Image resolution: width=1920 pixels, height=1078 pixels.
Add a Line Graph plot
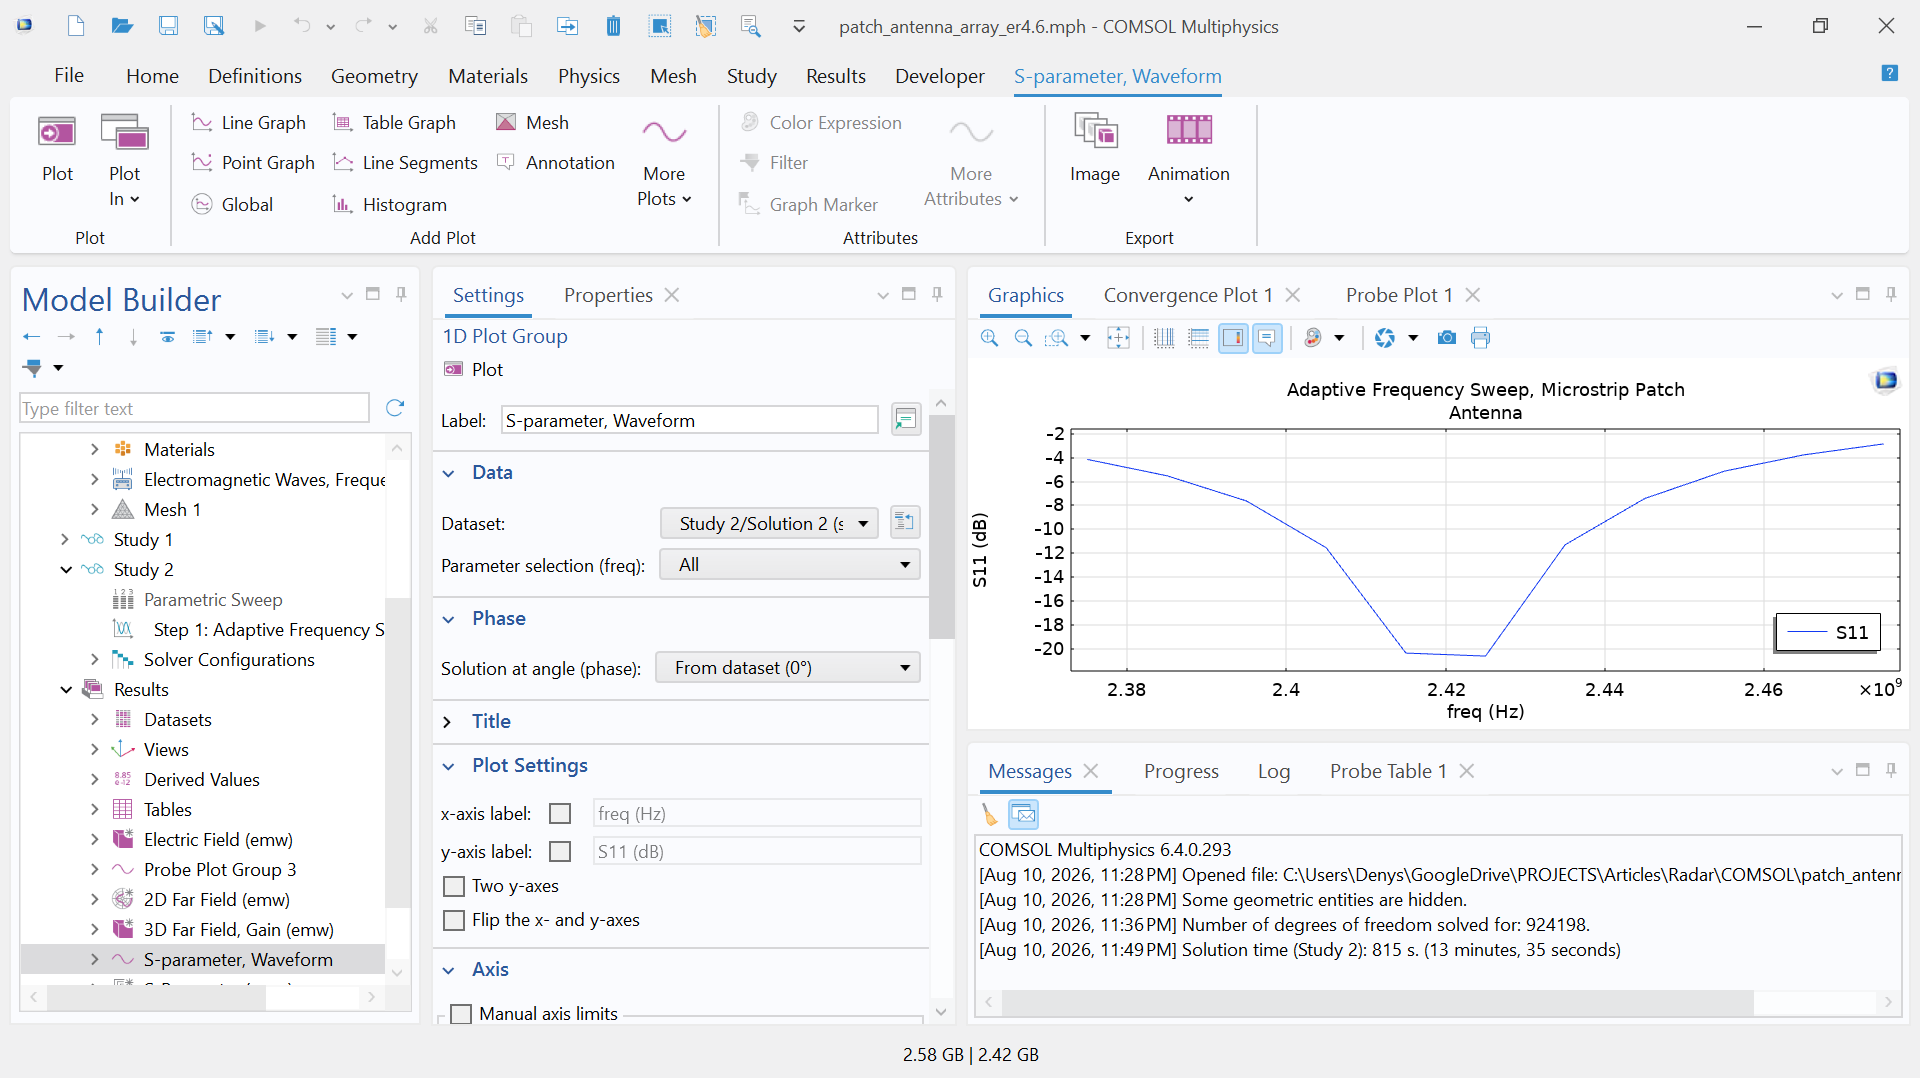(249, 122)
